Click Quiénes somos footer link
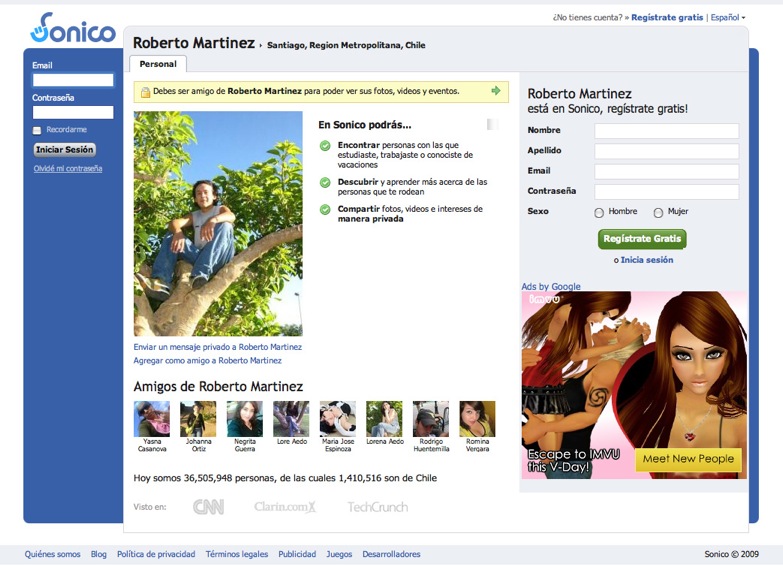783x582 pixels. point(52,554)
